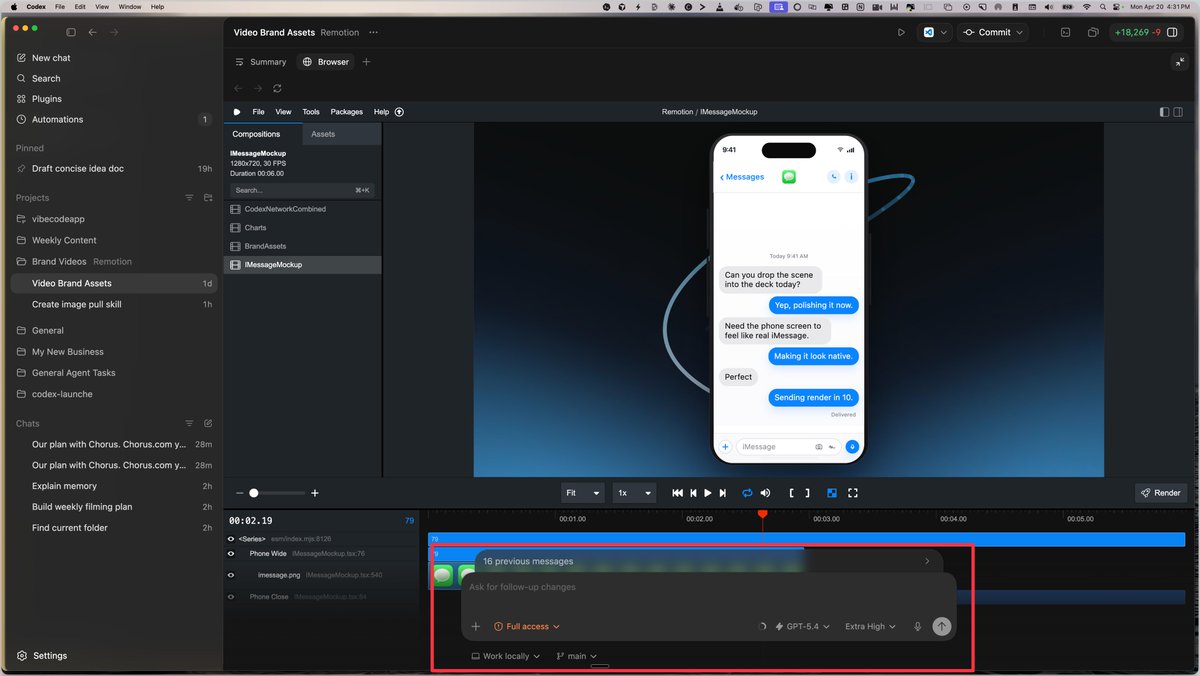Toggle visibility of the imessage.png track
The image size is (1200, 676).
tap(231, 575)
